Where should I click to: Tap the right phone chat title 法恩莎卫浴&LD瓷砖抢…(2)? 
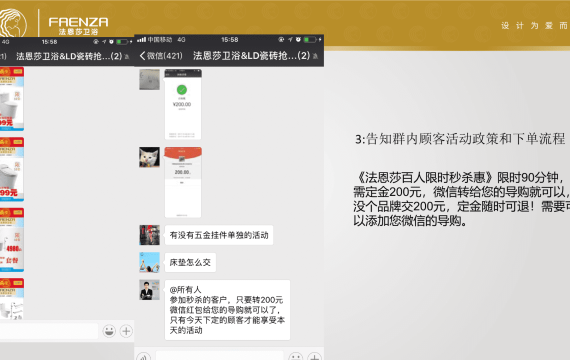click(251, 56)
